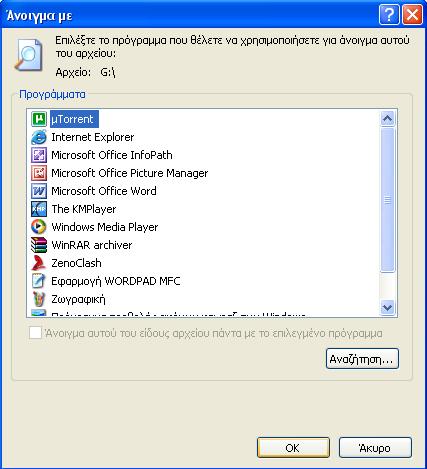Confirm with the OK button
The image size is (427, 469).
point(293,448)
